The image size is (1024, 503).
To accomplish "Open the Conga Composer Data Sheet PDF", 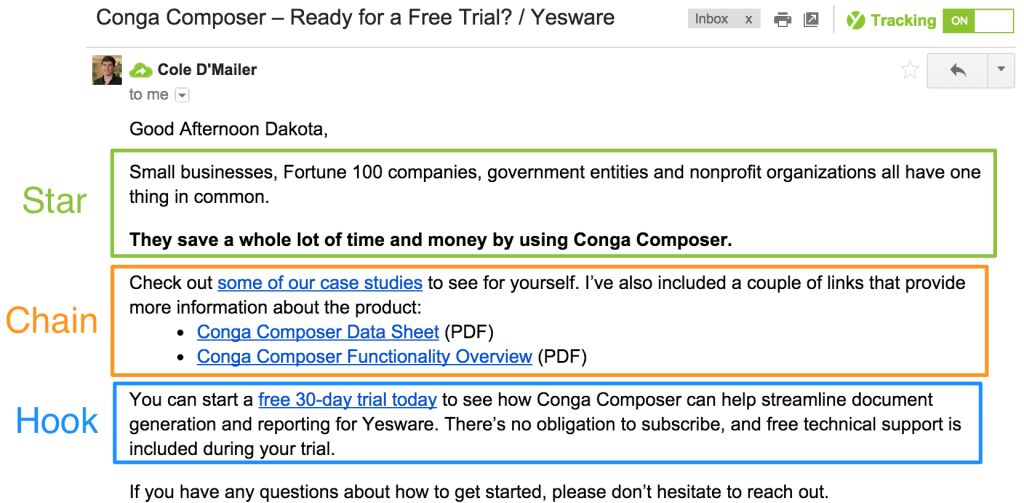I will pos(318,331).
